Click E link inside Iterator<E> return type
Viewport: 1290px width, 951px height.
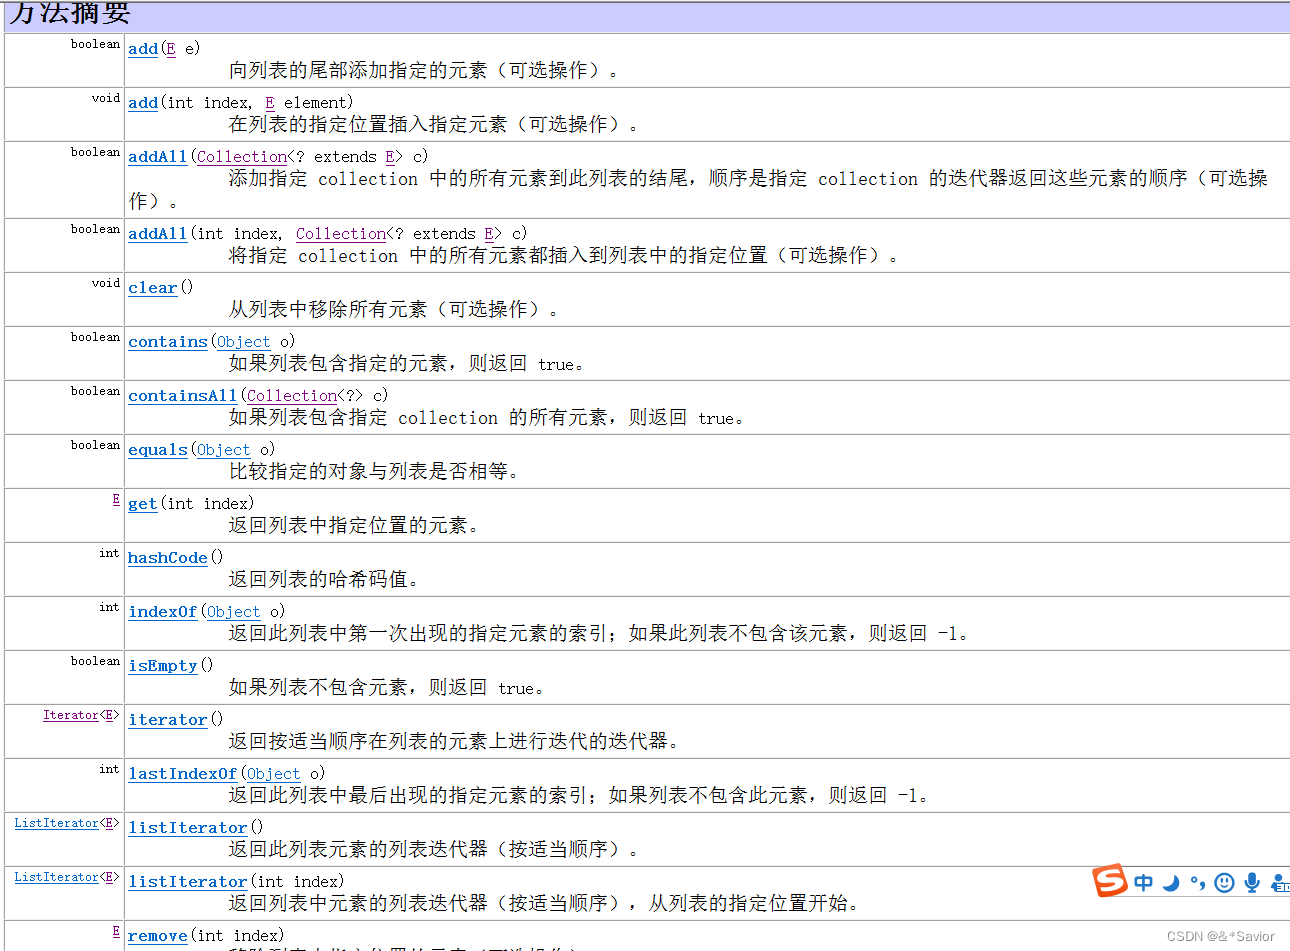pos(110,715)
